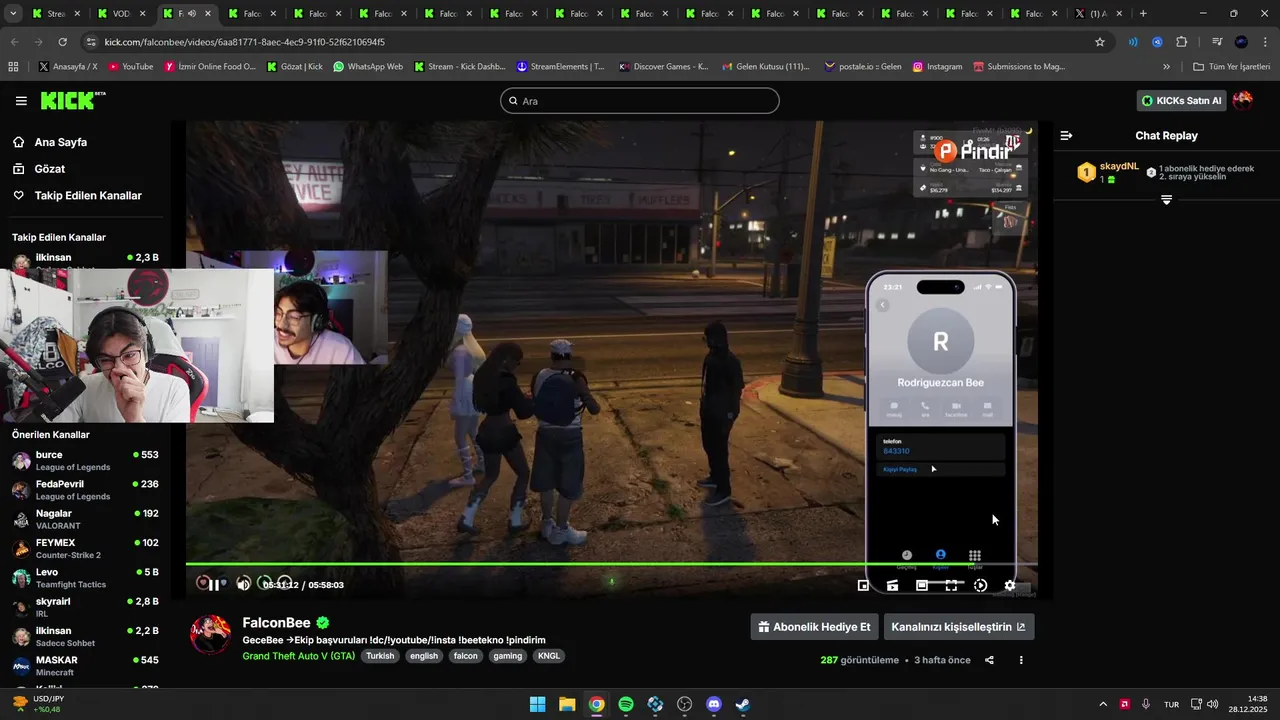1280x720 pixels.
Task: Toggle picture-in-picture mini player
Action: pos(863,586)
